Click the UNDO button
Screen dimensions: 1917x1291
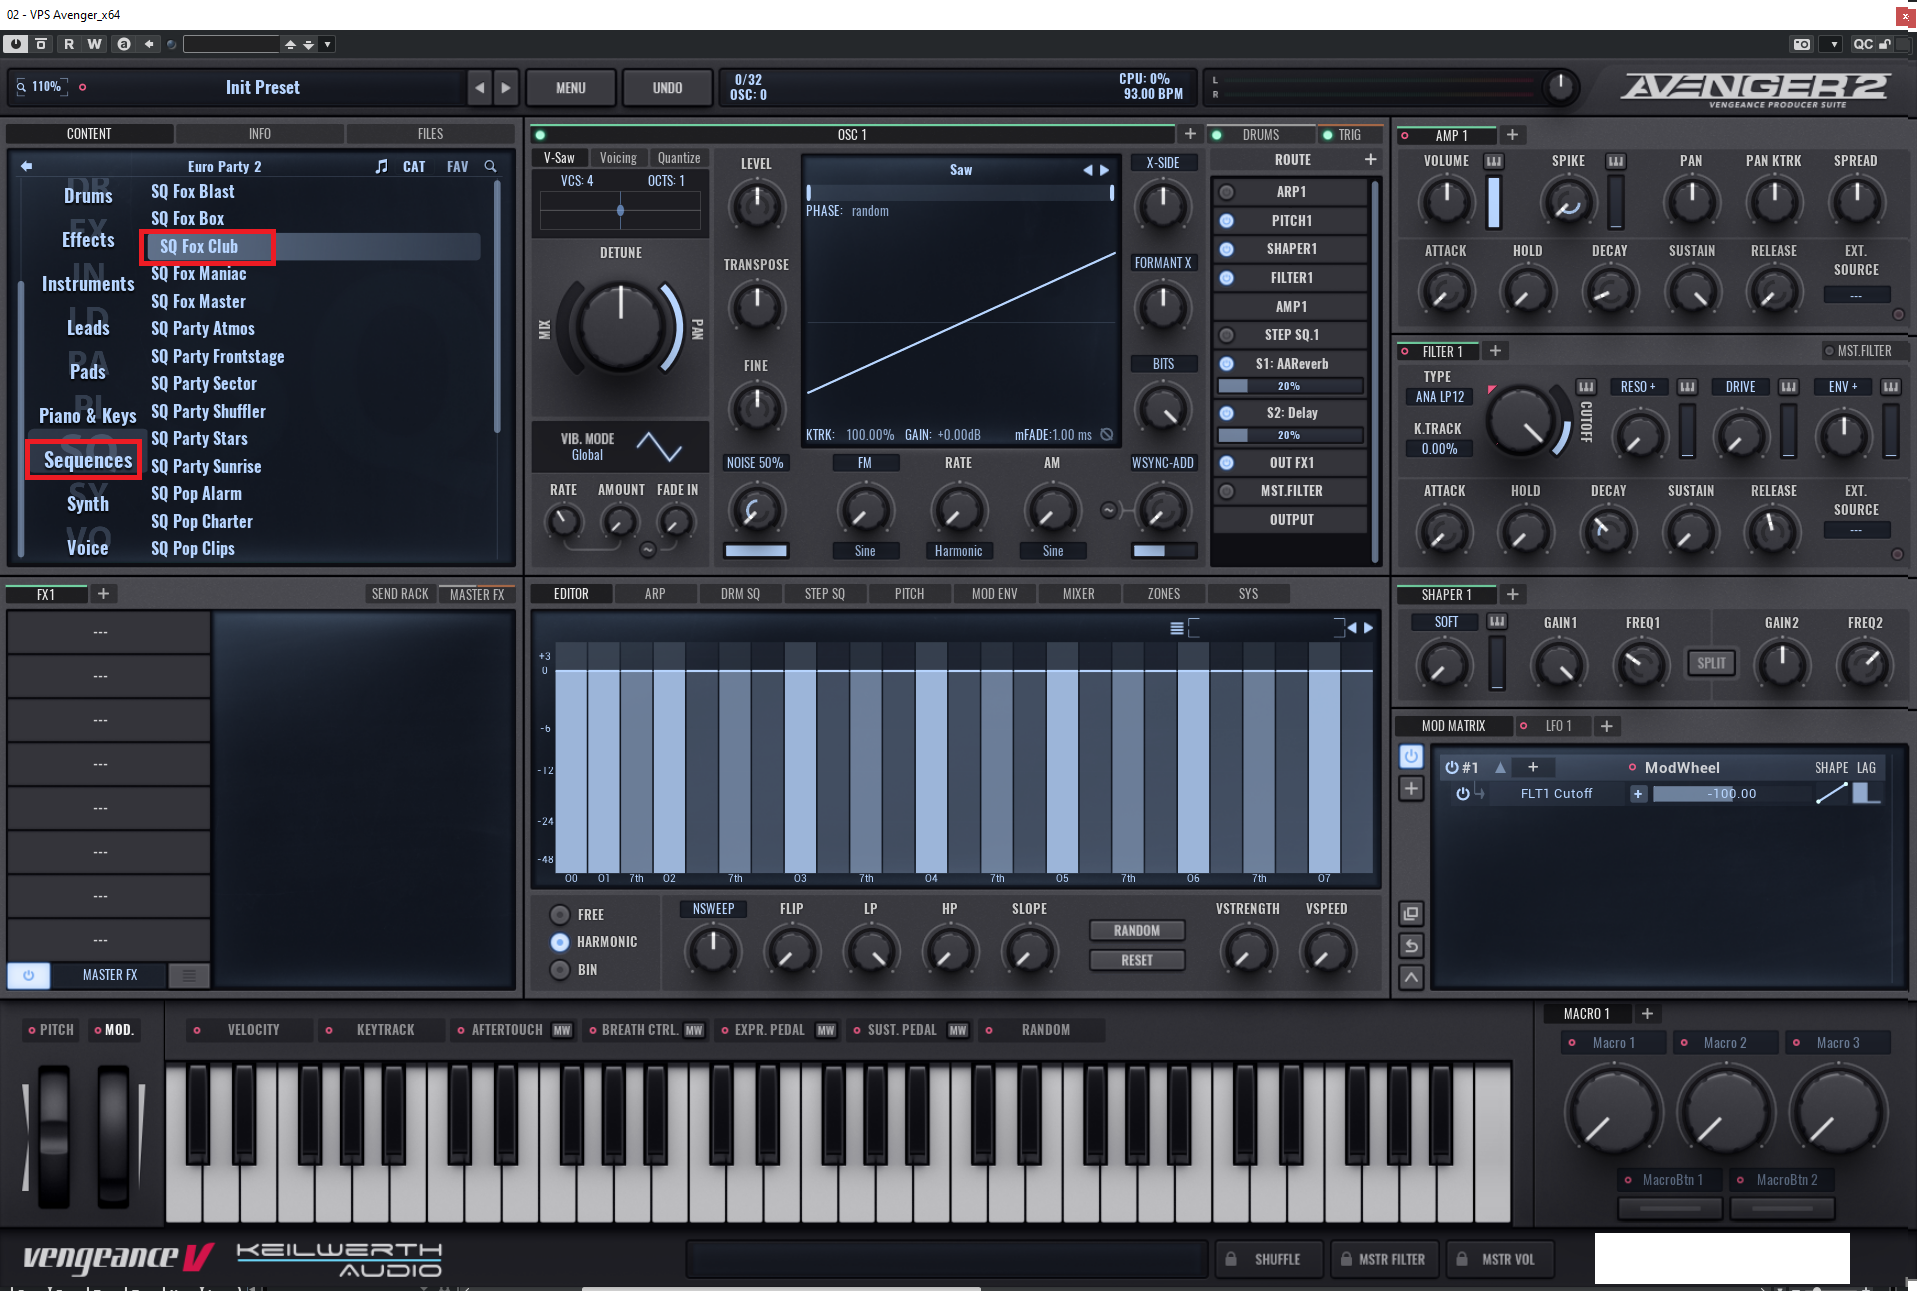tap(667, 88)
